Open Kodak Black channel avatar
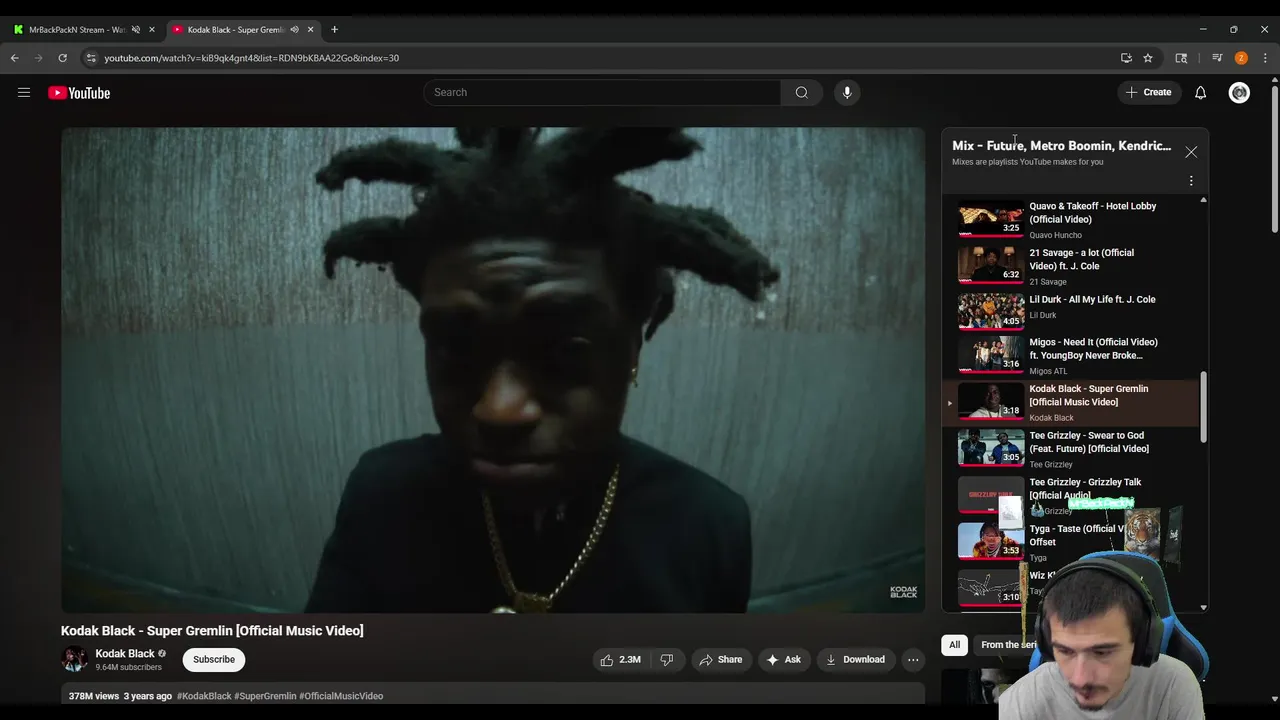This screenshot has width=1280, height=720. coord(74,659)
